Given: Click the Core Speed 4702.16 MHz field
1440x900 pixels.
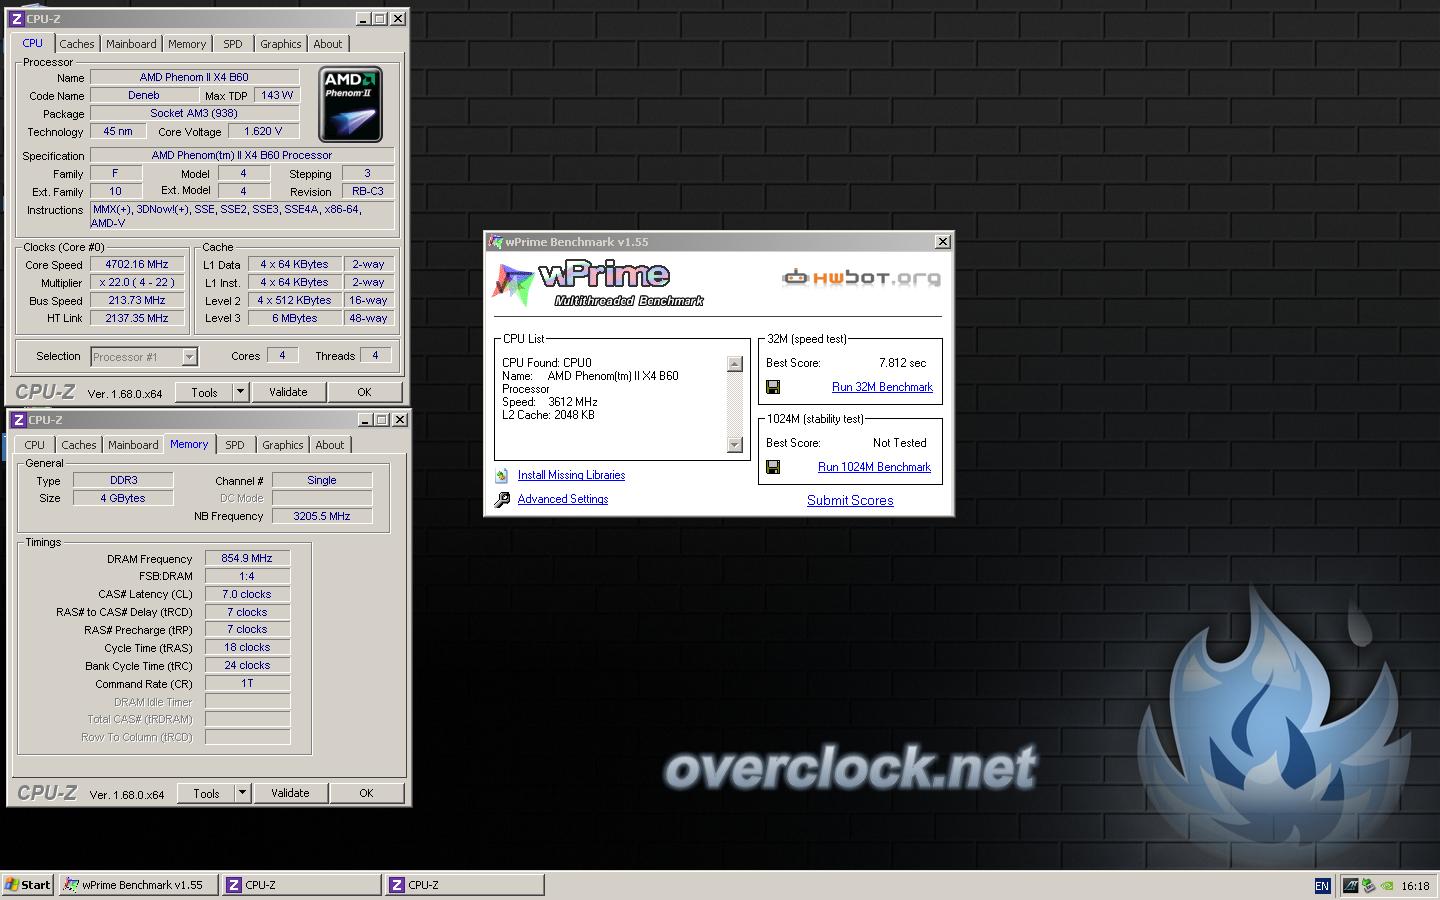Looking at the screenshot, I should 137,265.
